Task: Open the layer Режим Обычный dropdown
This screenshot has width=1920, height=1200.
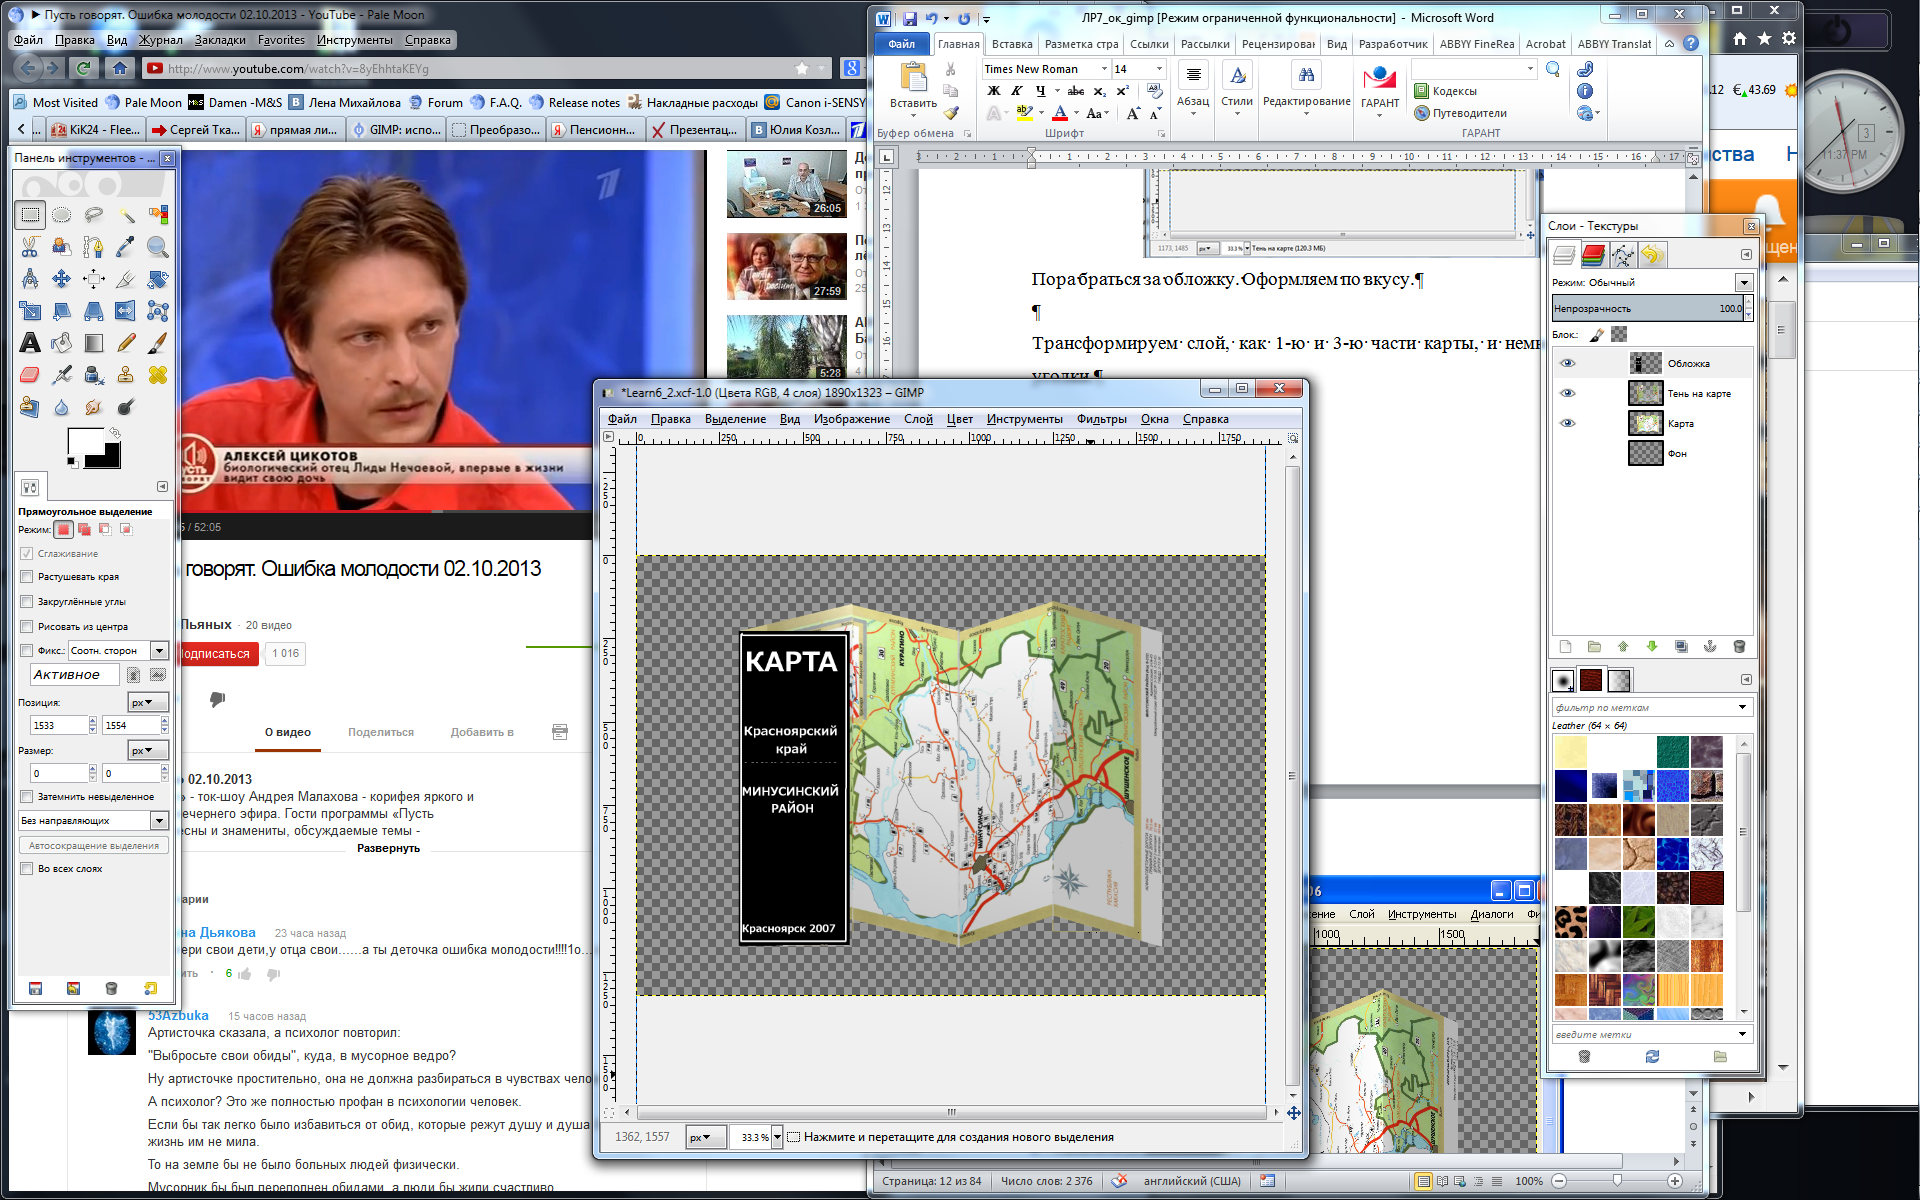Action: tap(1744, 283)
